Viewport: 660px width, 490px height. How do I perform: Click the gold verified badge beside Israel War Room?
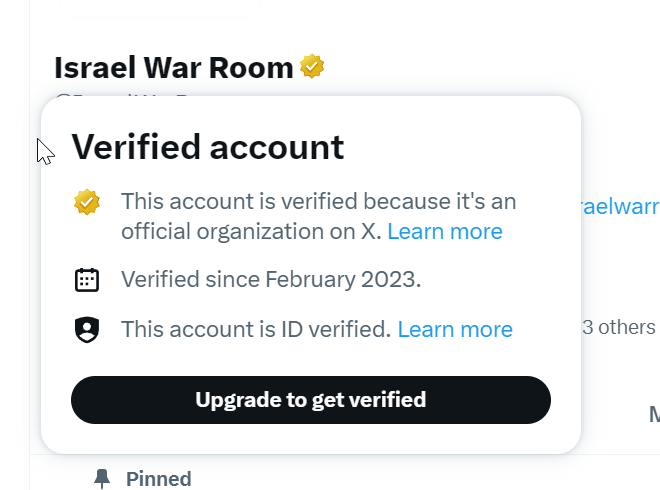(313, 67)
